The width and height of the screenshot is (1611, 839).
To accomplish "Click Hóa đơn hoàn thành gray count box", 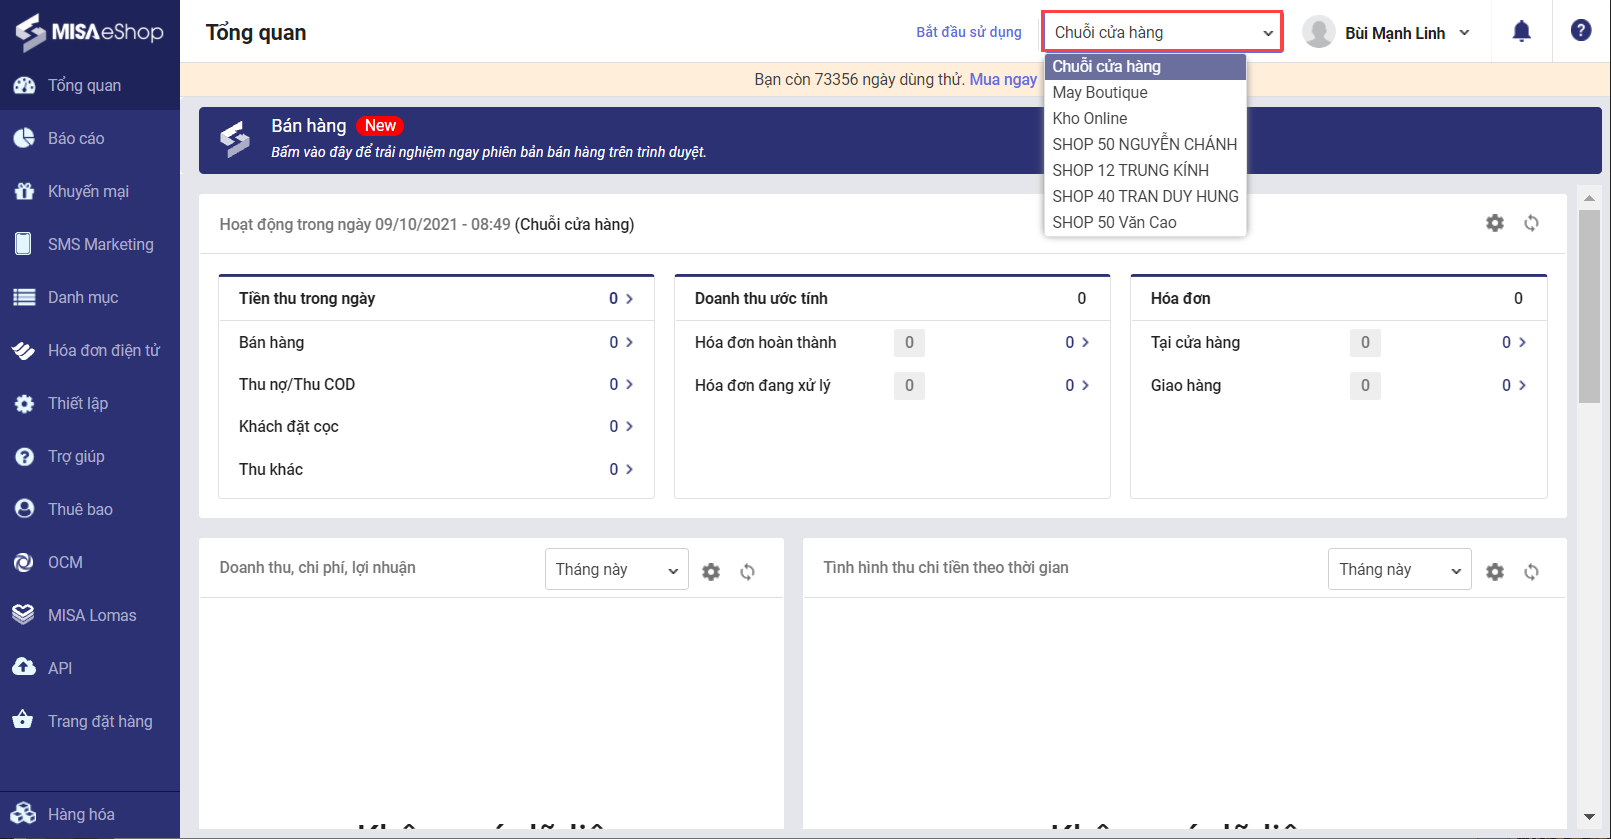I will tap(909, 342).
